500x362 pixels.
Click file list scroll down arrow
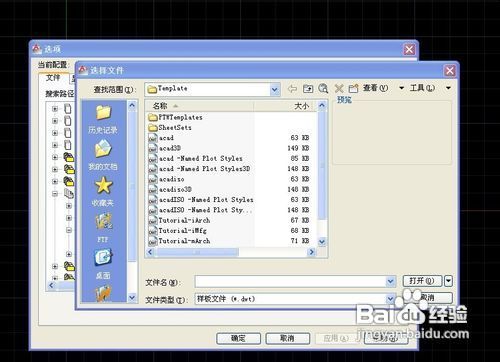(322, 242)
